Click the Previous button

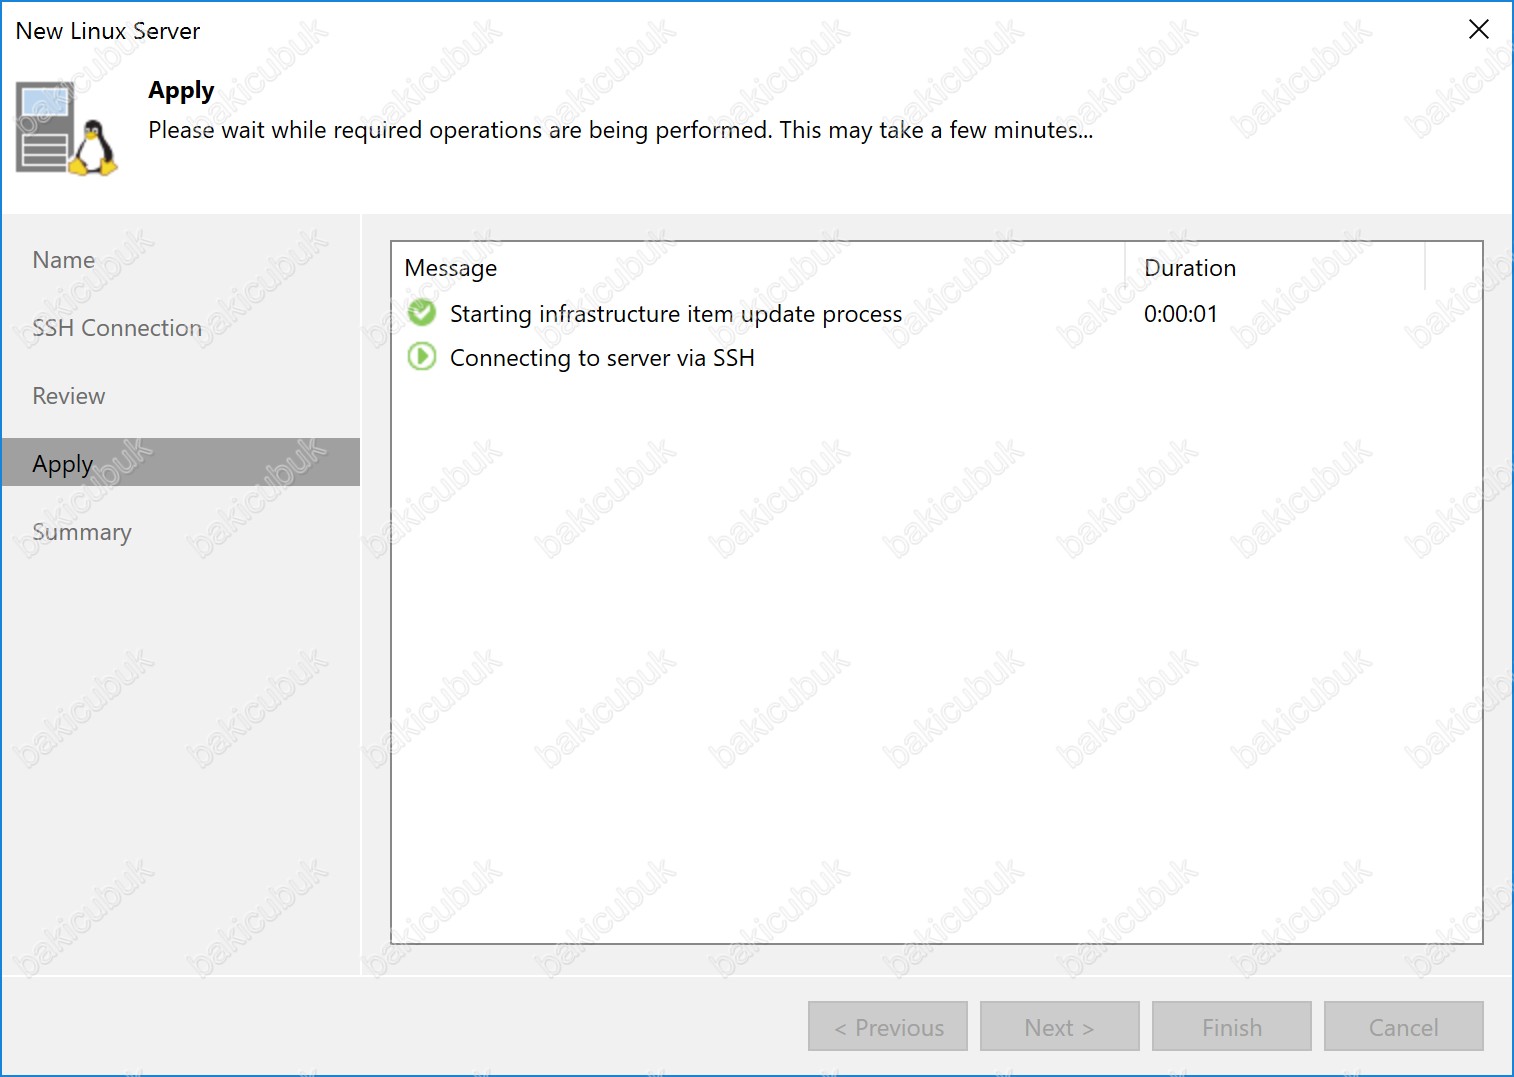[x=888, y=1026]
